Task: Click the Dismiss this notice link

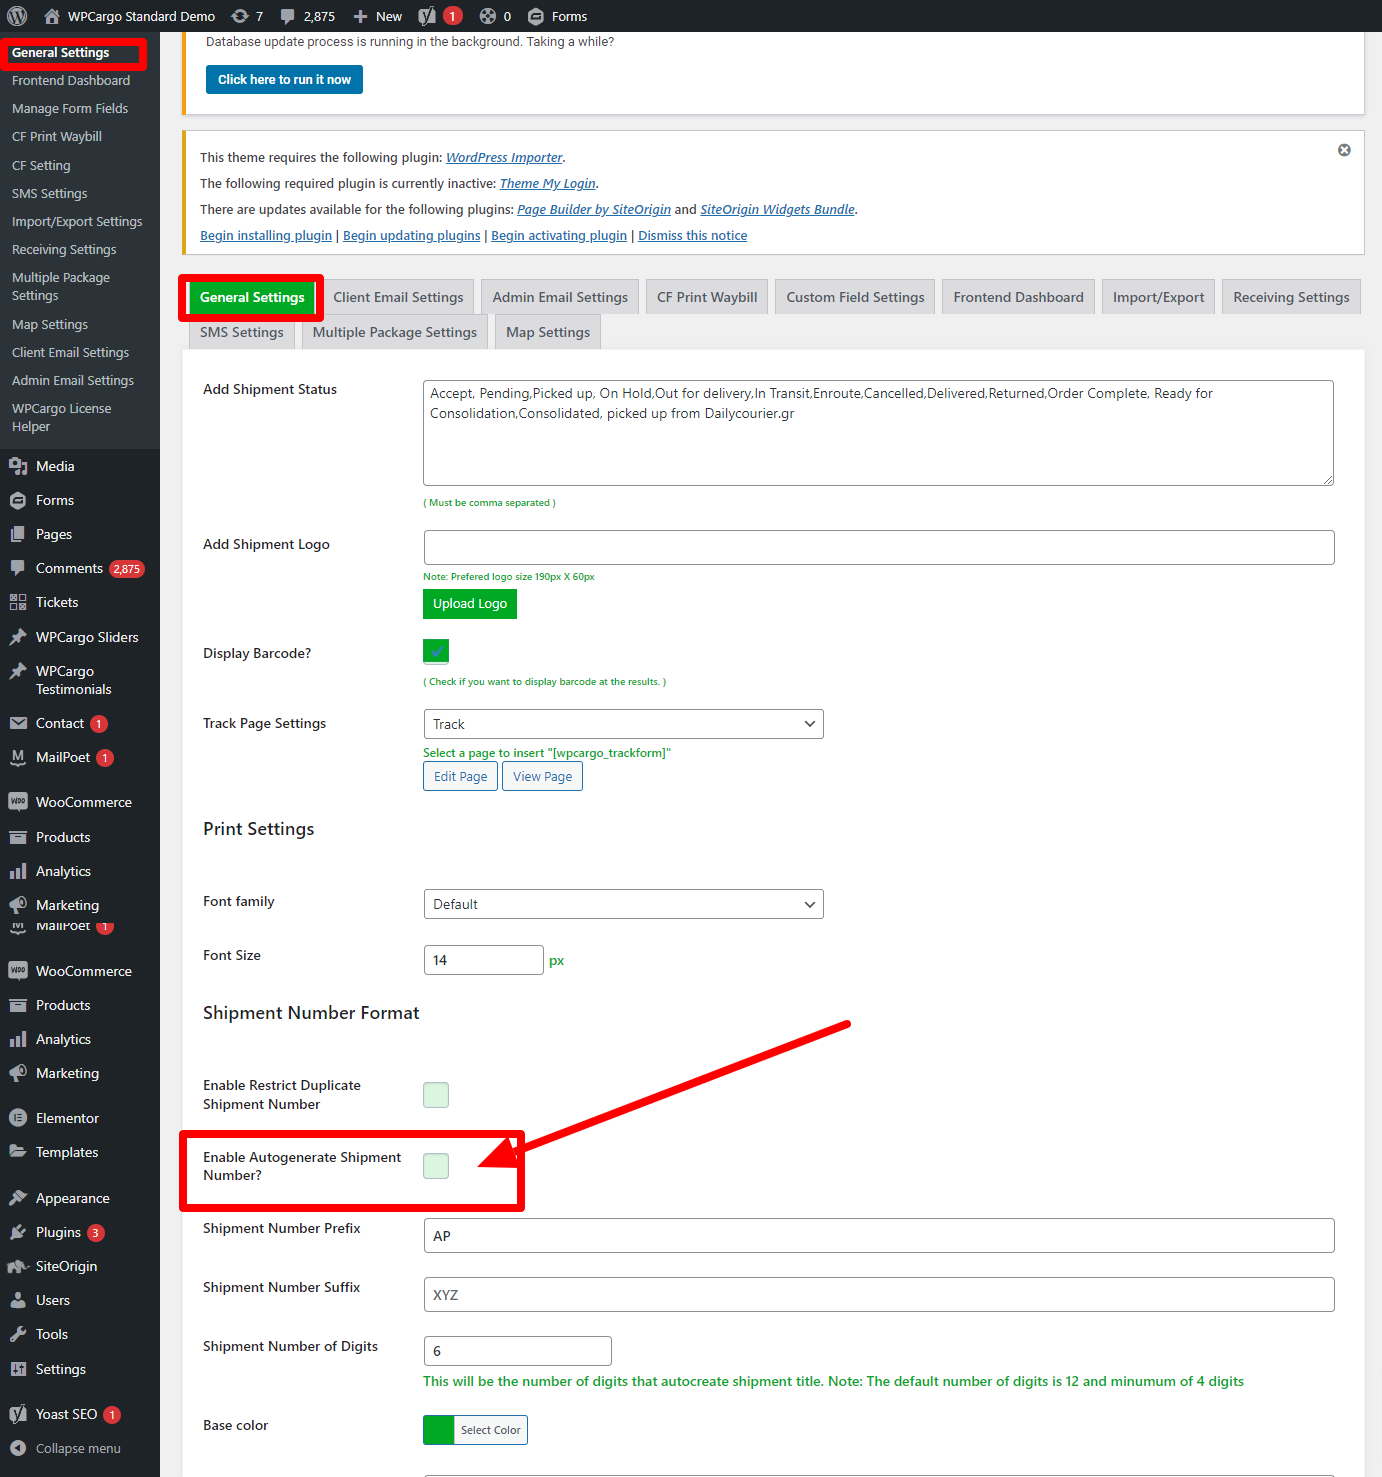Action: (693, 235)
